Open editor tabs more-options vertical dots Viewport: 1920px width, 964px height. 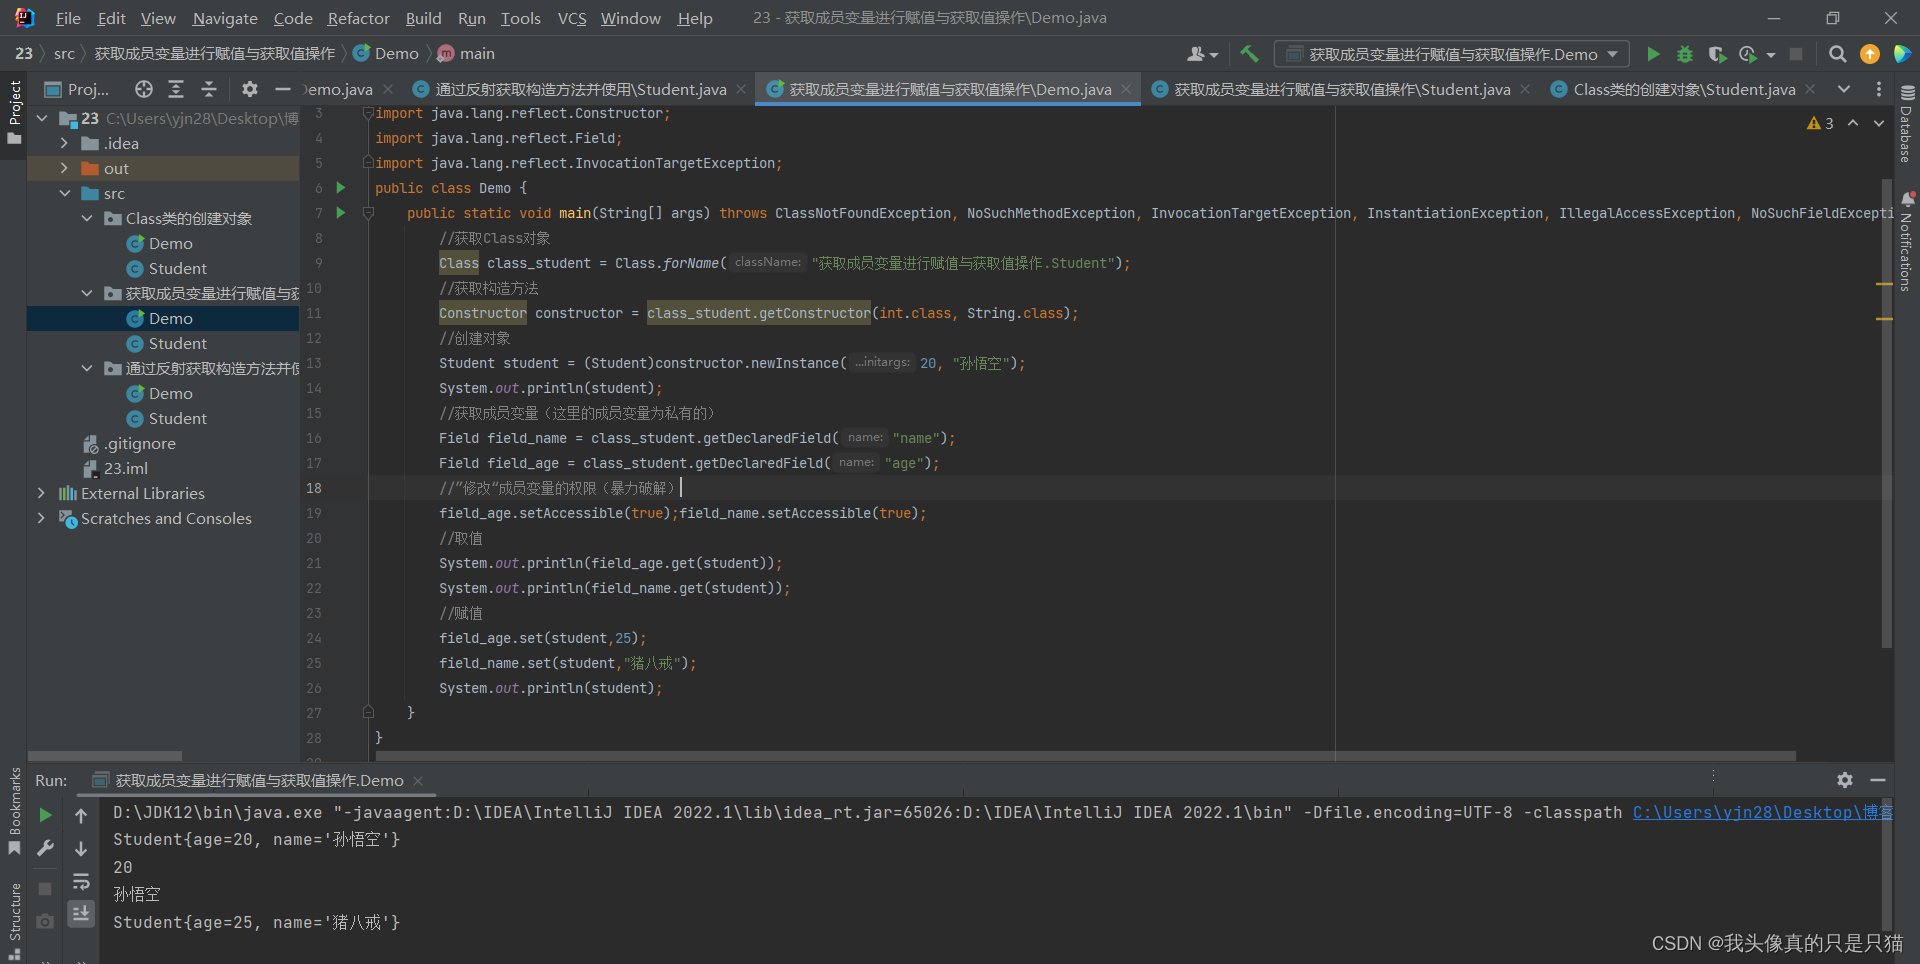(1879, 89)
